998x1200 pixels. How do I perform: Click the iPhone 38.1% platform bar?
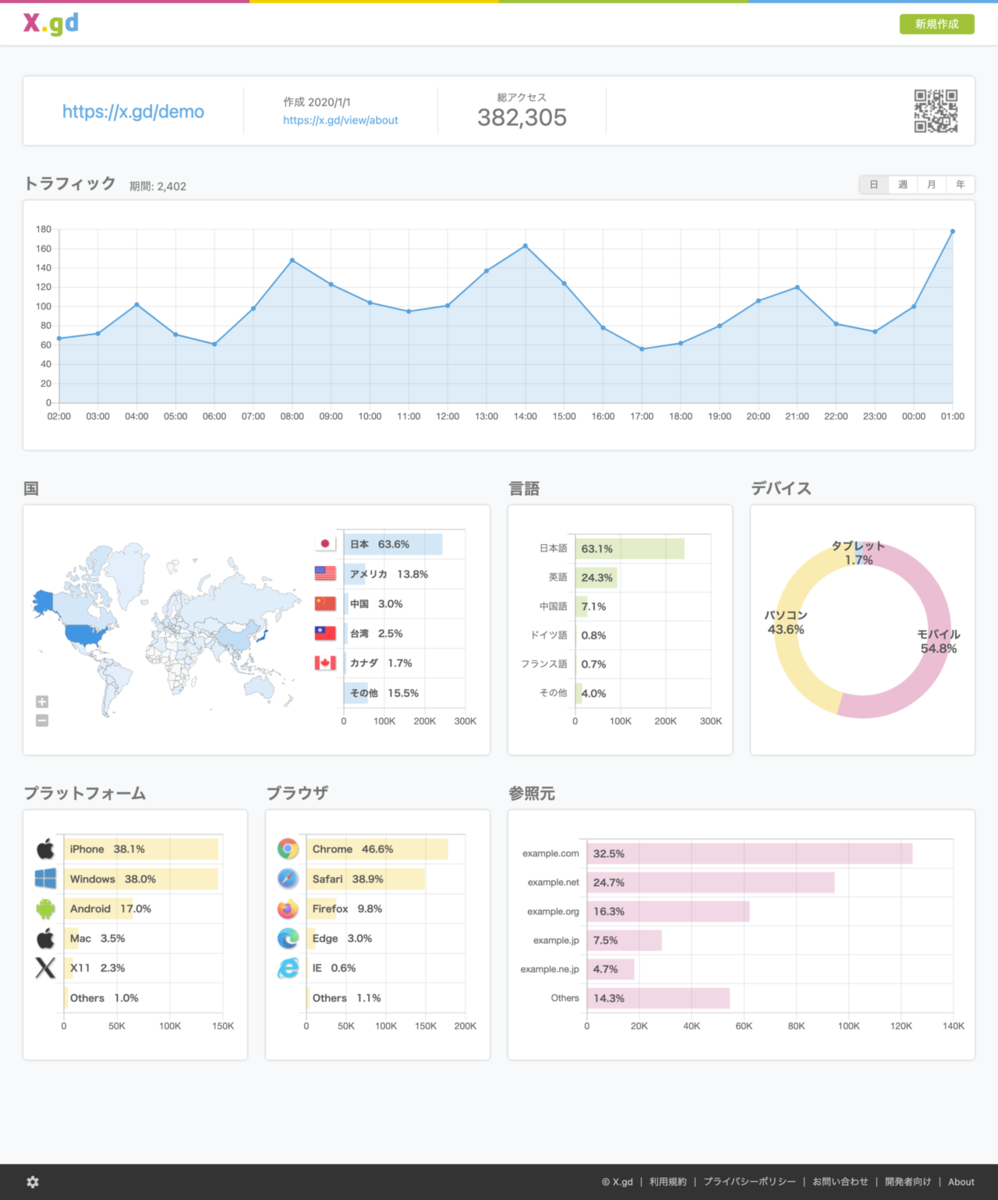click(141, 849)
